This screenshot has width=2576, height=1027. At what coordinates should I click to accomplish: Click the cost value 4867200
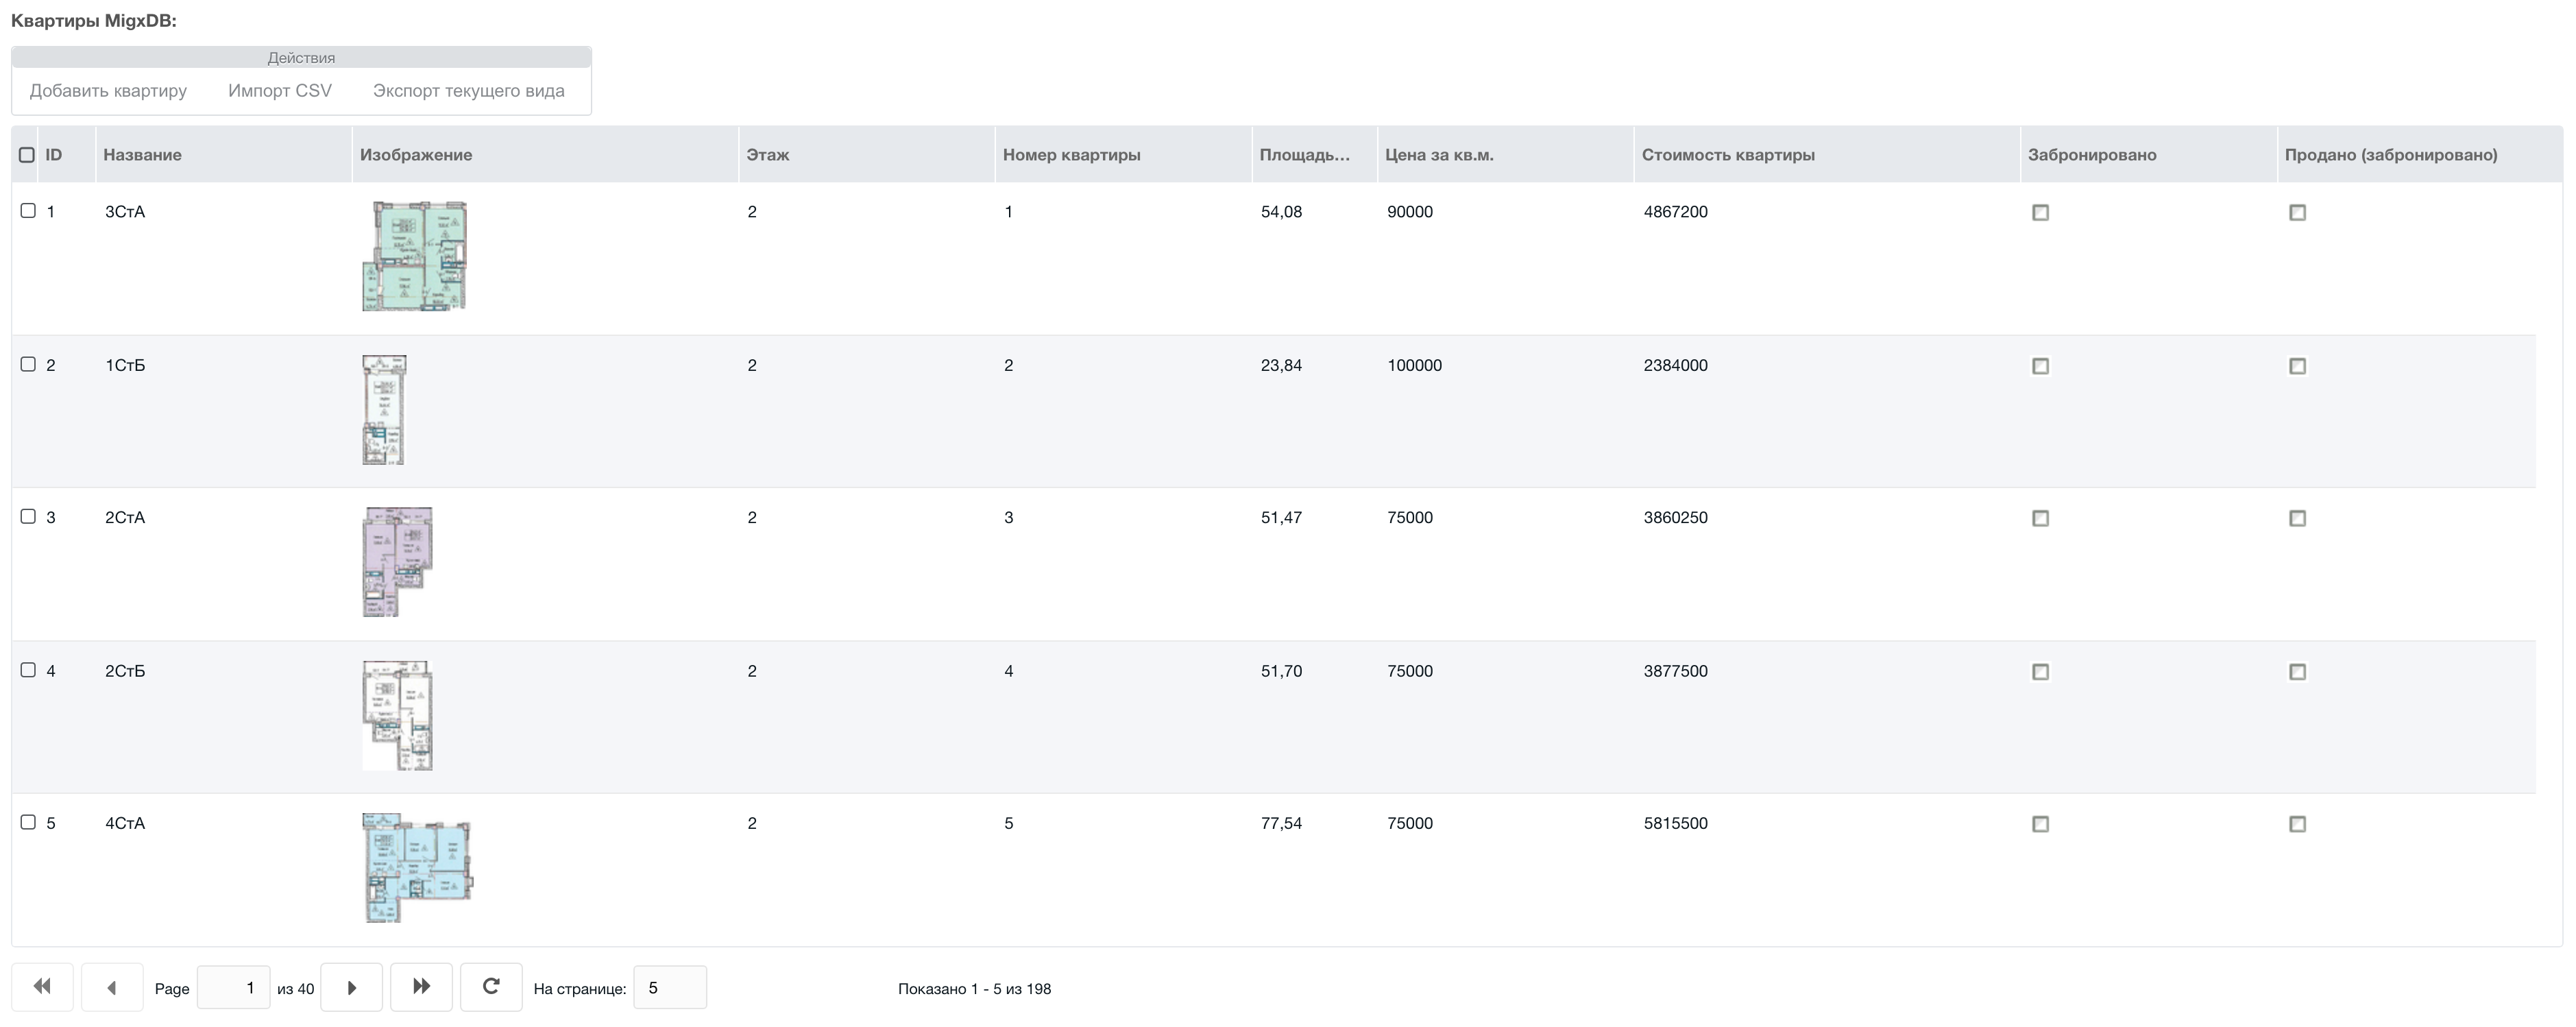1675,212
